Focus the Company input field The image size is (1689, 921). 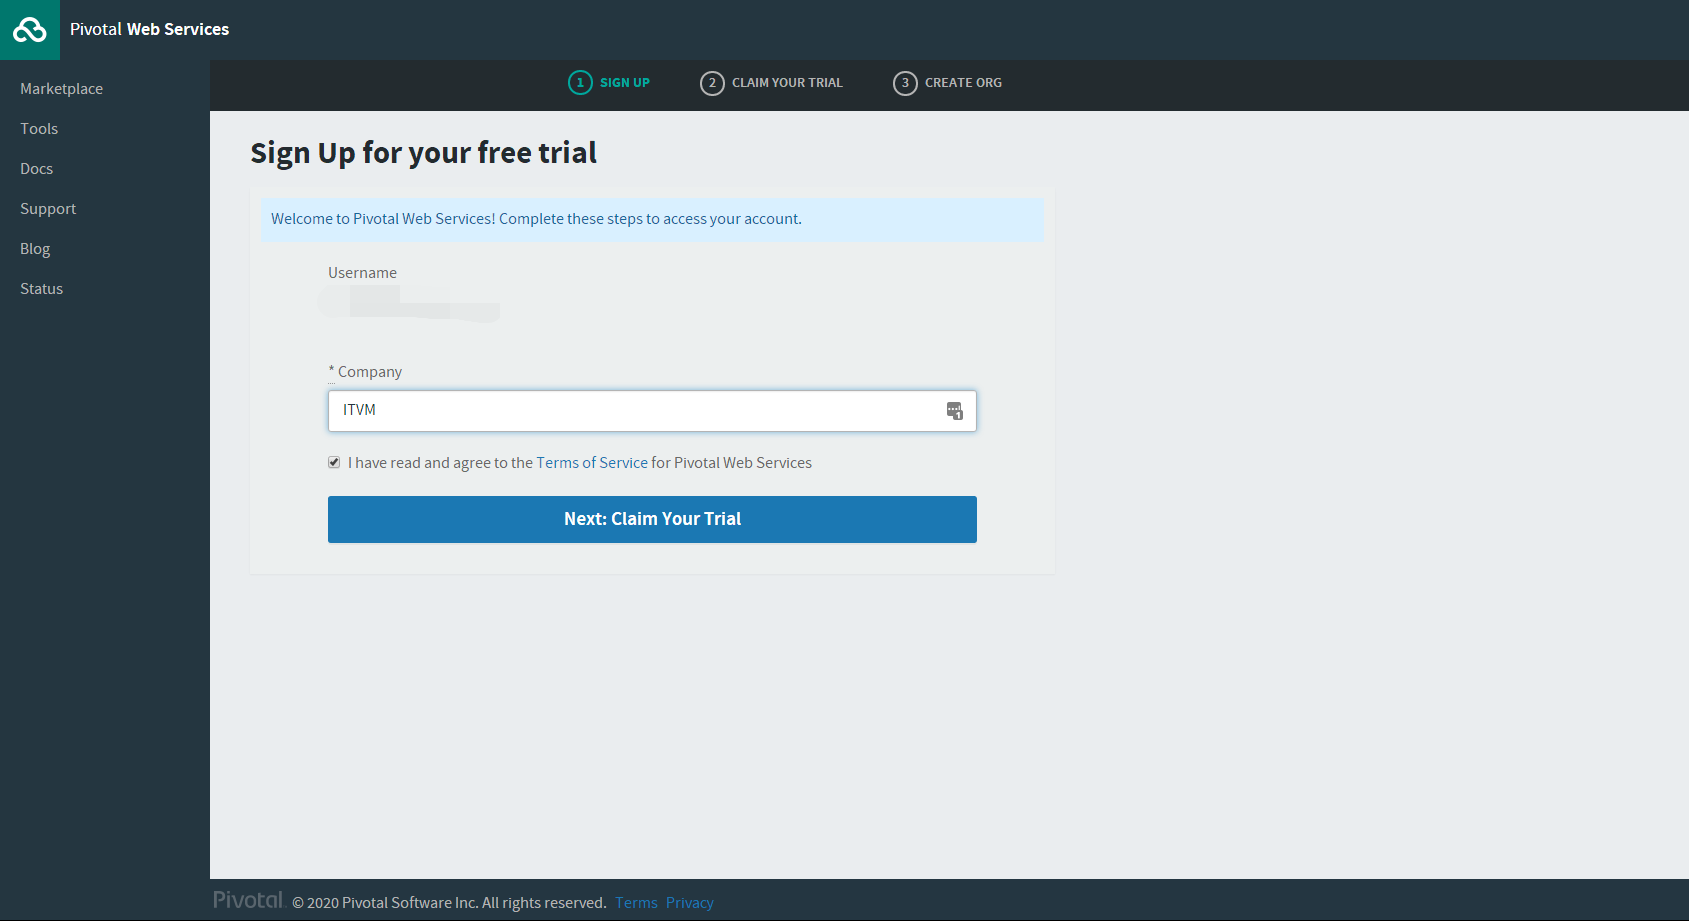(x=652, y=411)
